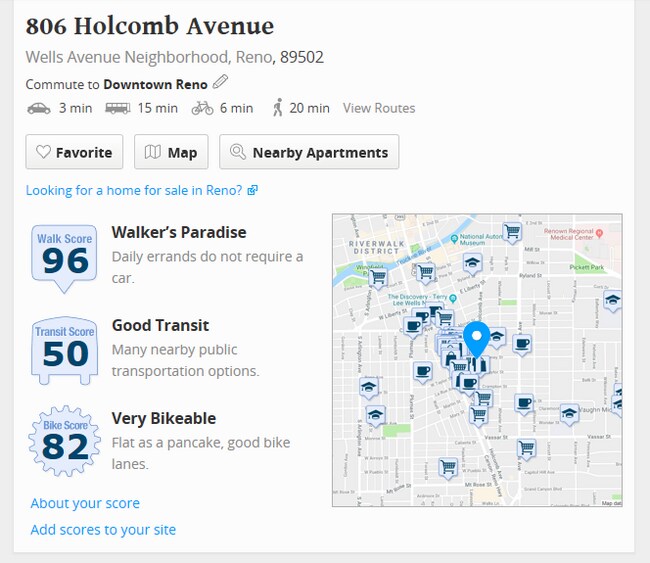Open the About your score link
The width and height of the screenshot is (650, 563).
[x=85, y=503]
